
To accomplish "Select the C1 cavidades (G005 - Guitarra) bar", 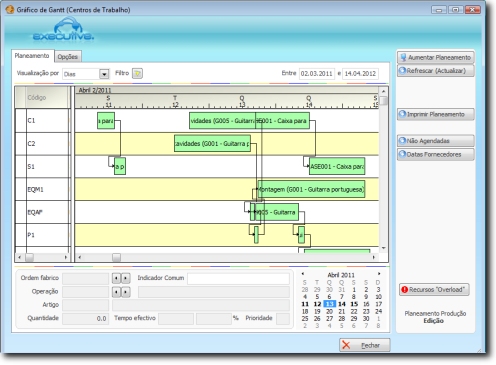I will coord(222,121).
